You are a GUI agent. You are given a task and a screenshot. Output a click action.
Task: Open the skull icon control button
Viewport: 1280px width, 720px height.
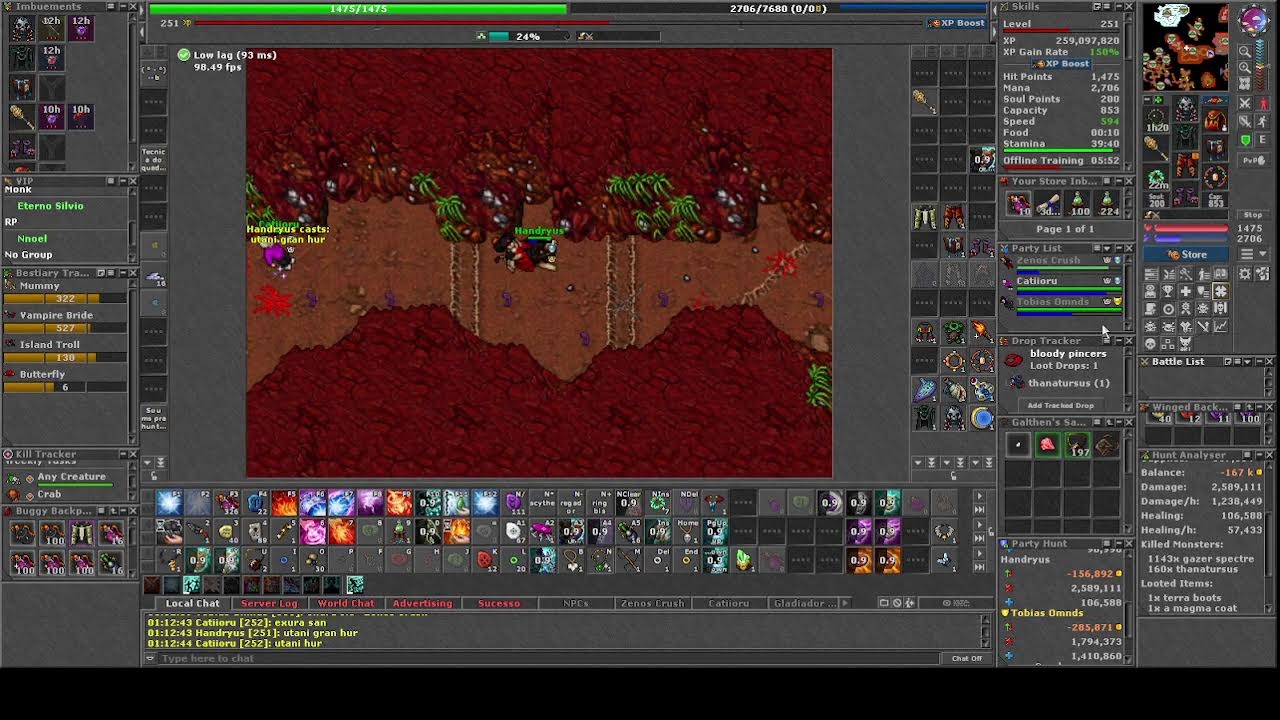(x=1151, y=344)
